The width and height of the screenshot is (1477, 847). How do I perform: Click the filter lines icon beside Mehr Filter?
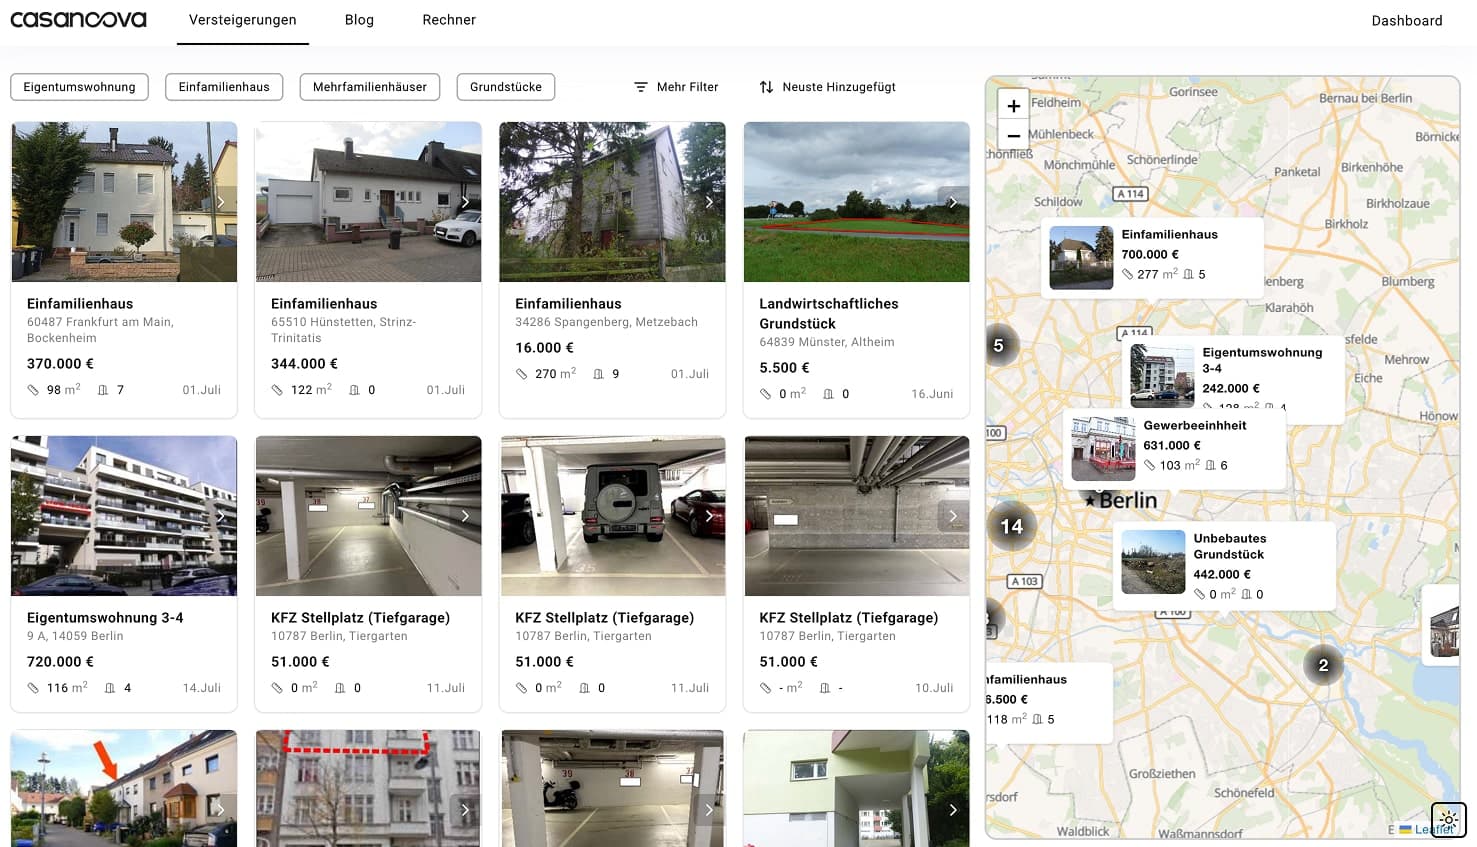point(641,87)
